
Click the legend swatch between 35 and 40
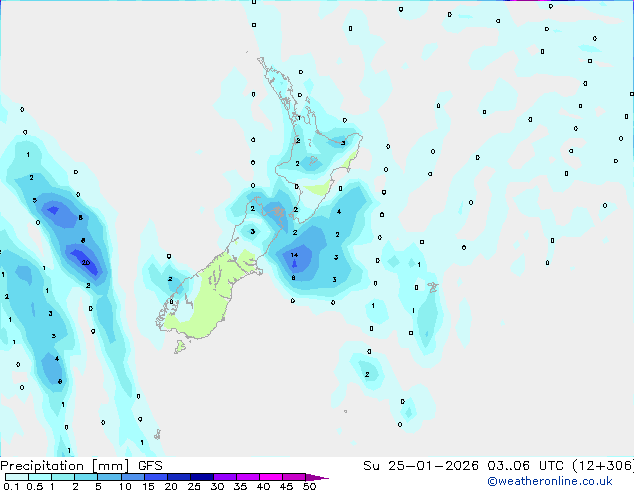[247, 477]
